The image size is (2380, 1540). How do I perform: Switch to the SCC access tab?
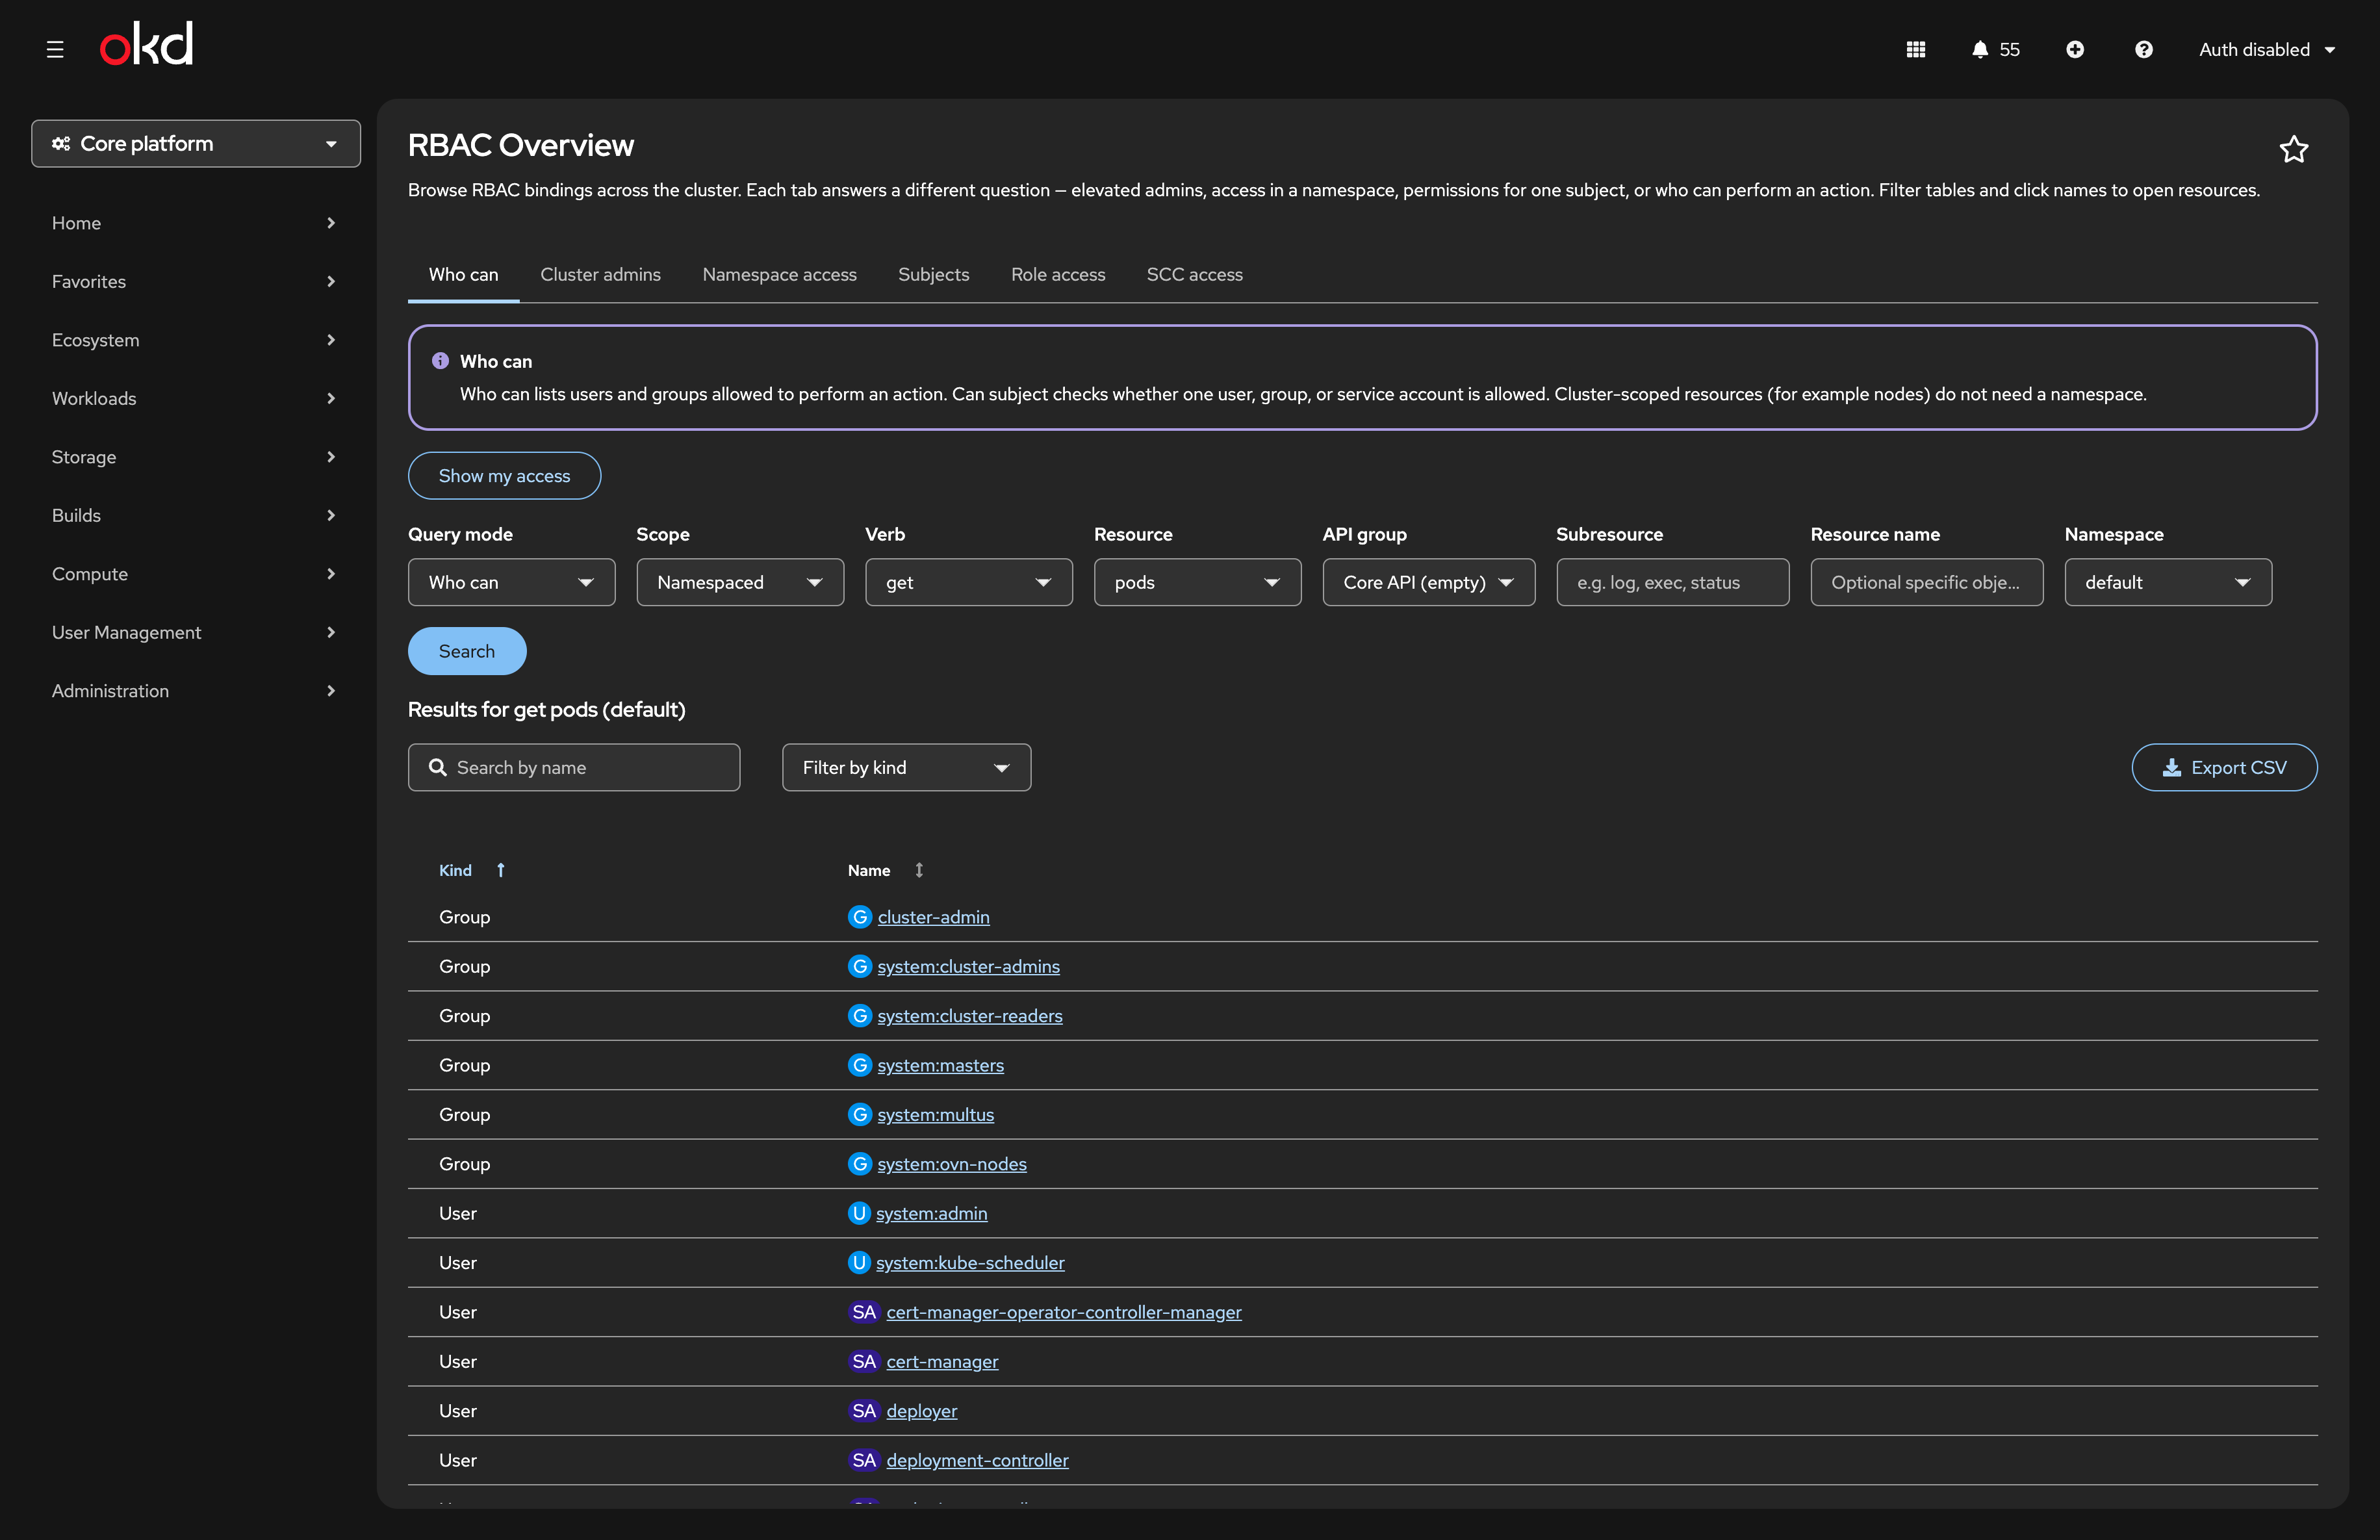tap(1194, 274)
